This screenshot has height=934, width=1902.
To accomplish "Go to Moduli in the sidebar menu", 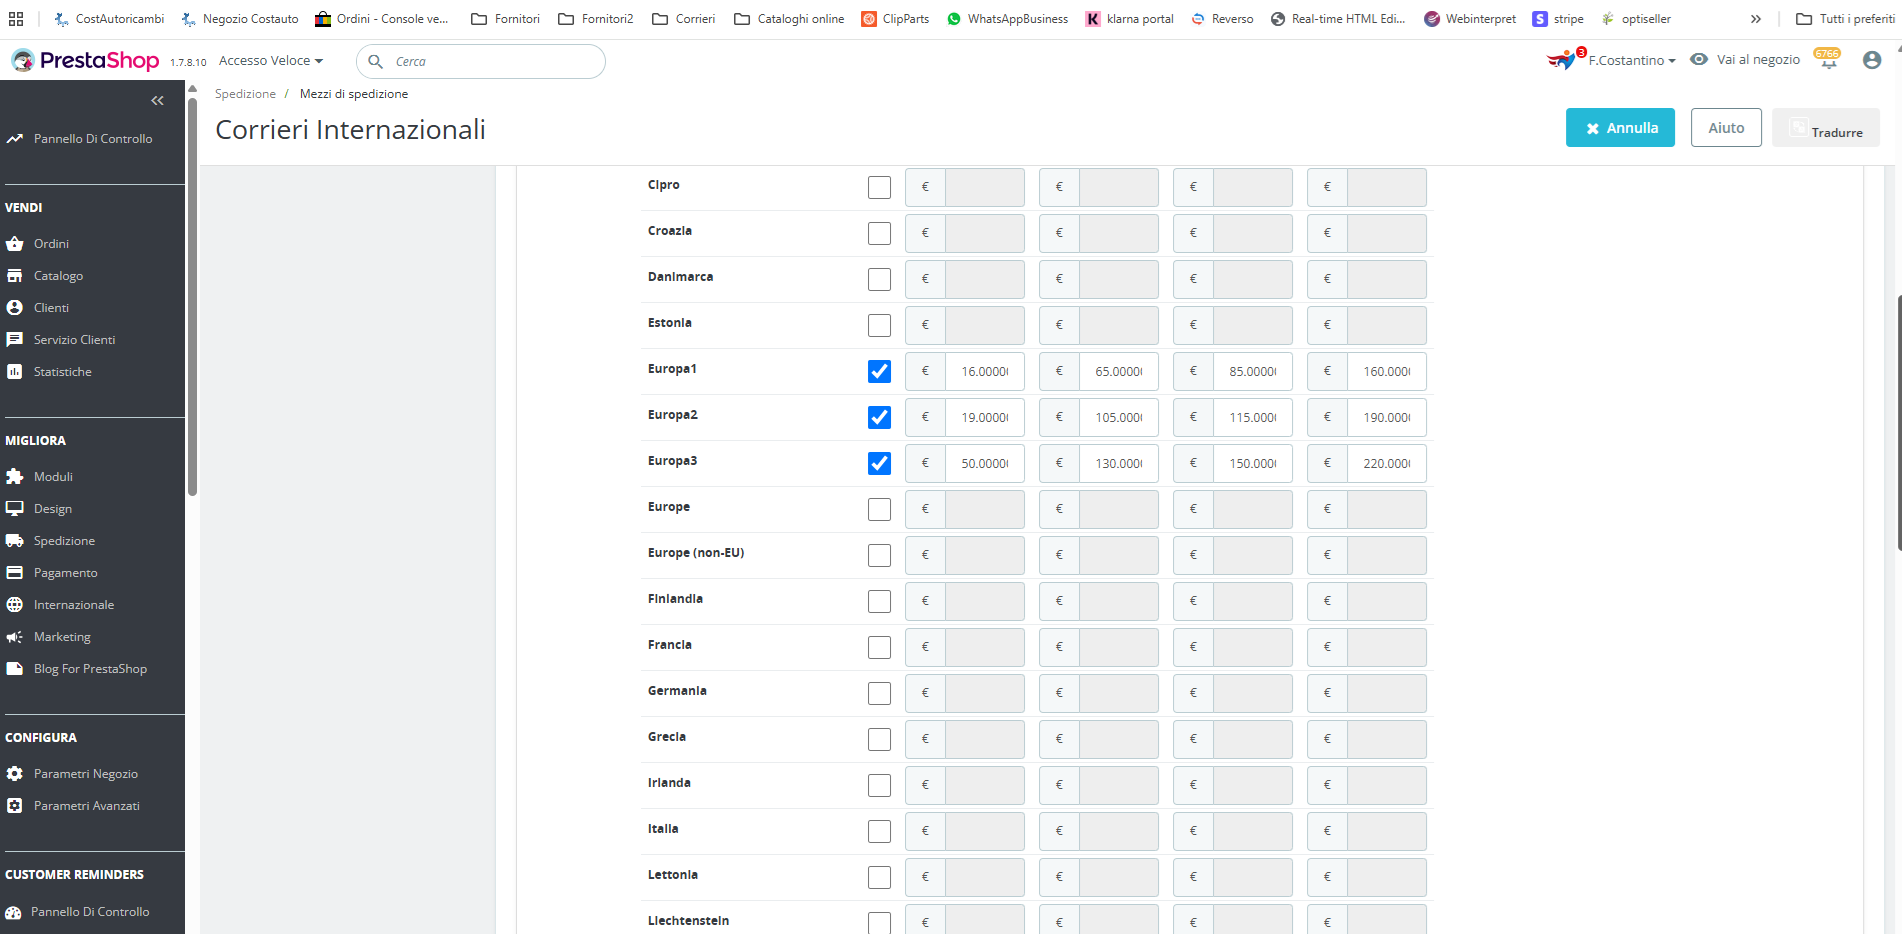I will pos(53,477).
